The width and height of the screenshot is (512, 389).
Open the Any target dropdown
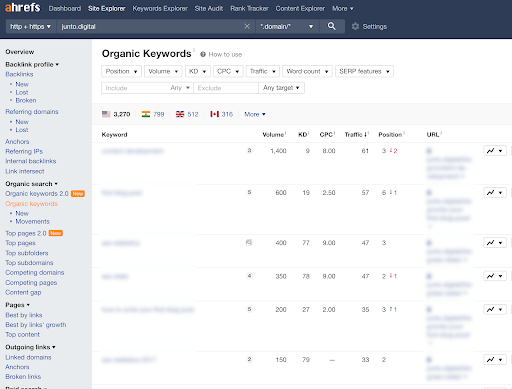tap(281, 88)
